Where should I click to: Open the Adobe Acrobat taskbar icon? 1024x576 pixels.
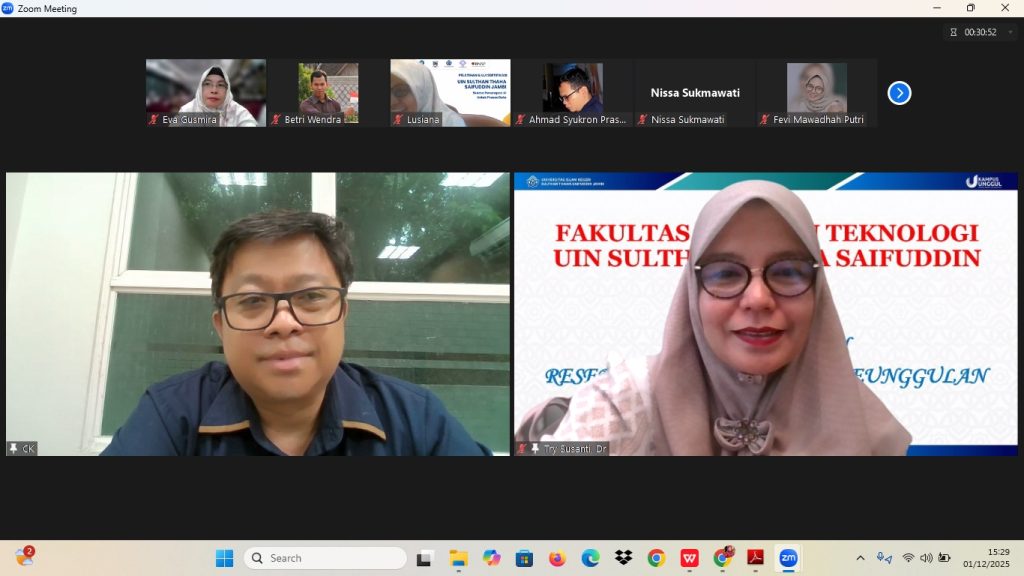pos(755,558)
